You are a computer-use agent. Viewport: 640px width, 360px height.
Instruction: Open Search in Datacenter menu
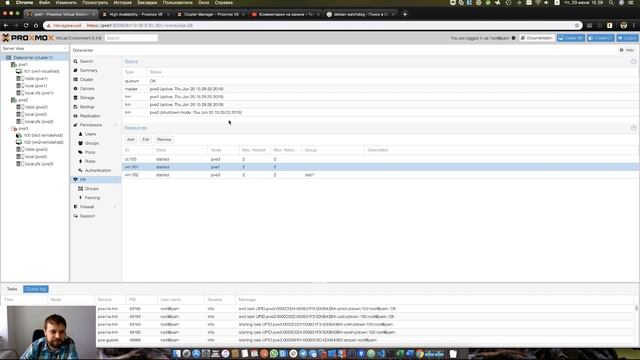tap(86, 61)
